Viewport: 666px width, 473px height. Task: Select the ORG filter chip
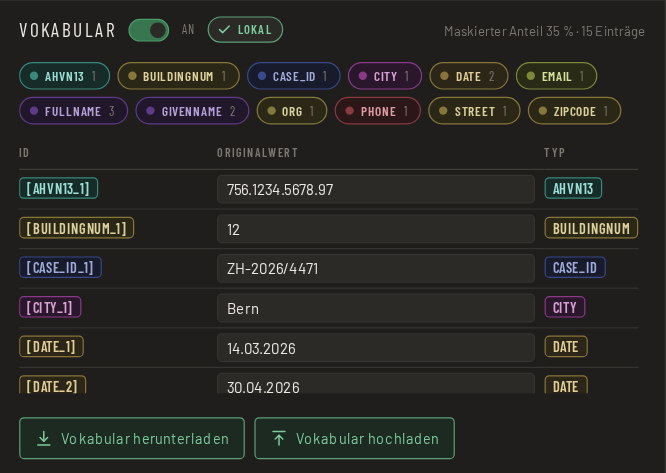292,111
